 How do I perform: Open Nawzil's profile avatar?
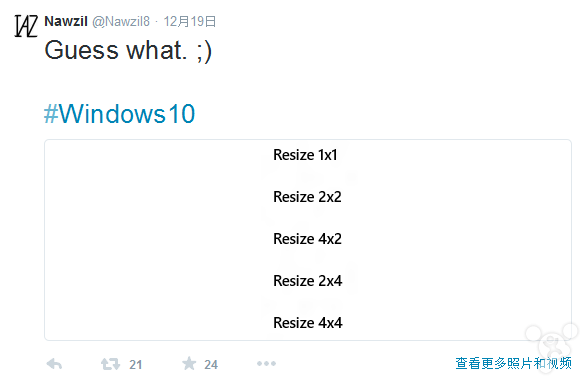[26, 26]
